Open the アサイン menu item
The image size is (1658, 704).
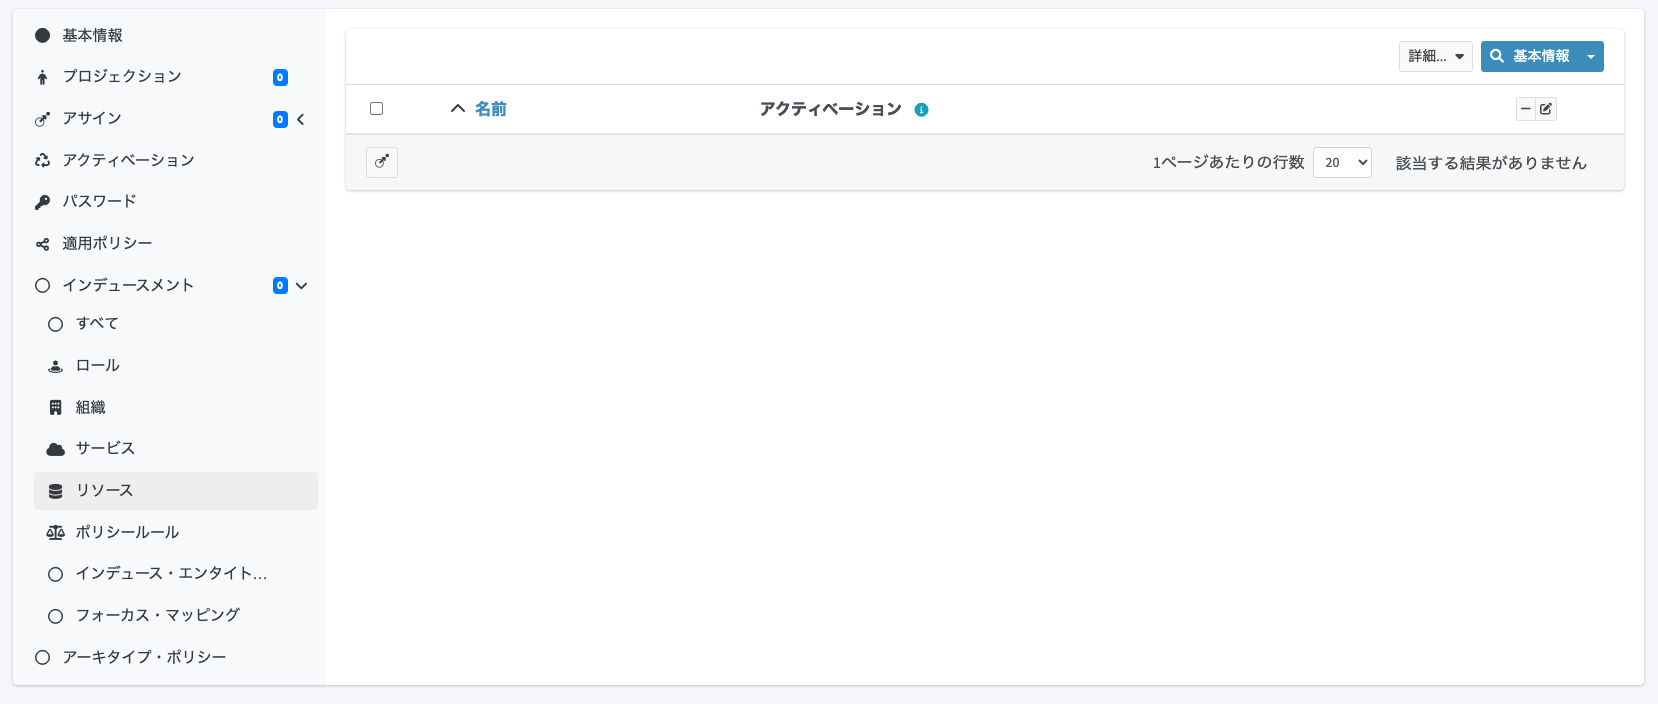click(x=175, y=119)
